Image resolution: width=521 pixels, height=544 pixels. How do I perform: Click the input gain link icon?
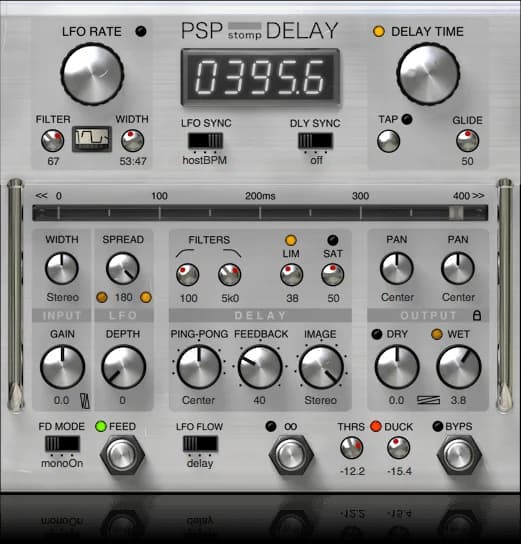coord(85,401)
